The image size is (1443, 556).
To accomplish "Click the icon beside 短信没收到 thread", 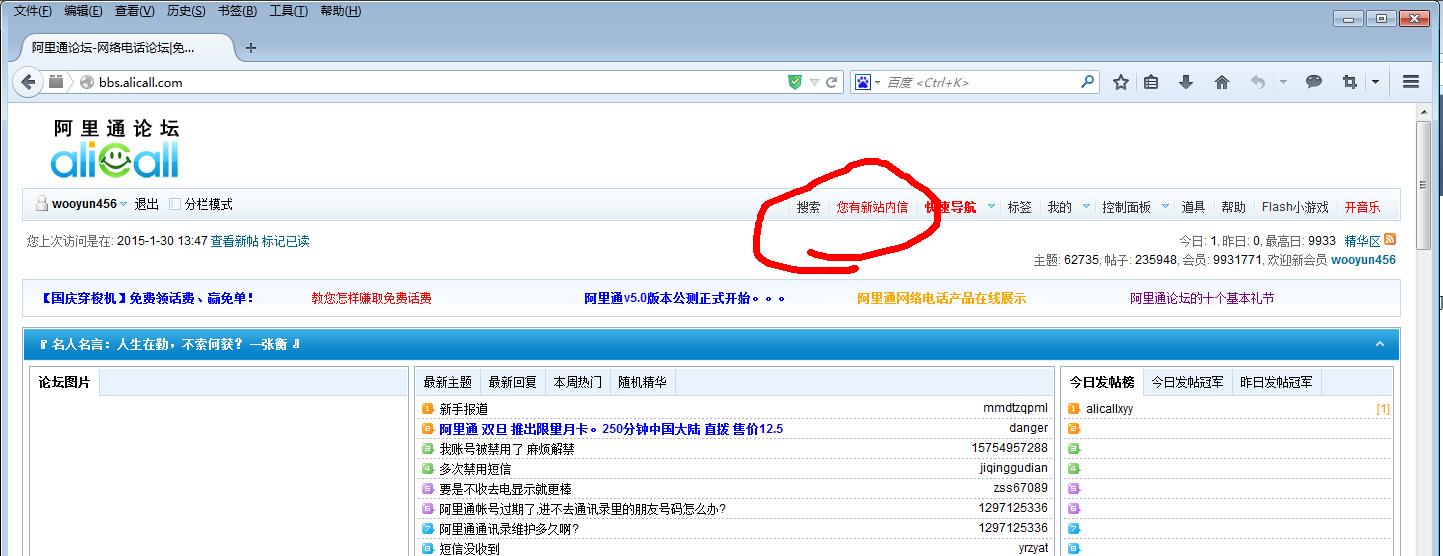I will pos(427,549).
